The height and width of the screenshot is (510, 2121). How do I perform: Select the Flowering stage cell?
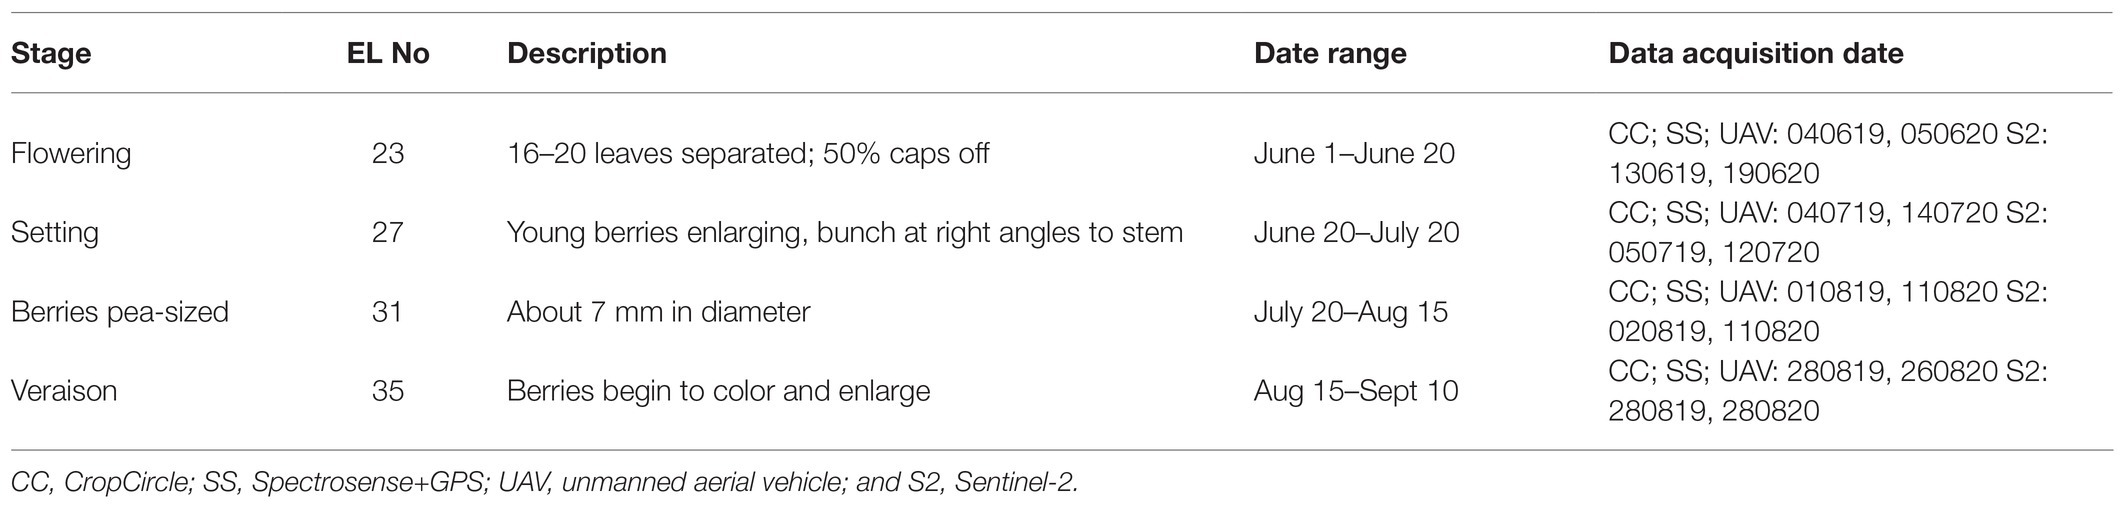pos(71,153)
